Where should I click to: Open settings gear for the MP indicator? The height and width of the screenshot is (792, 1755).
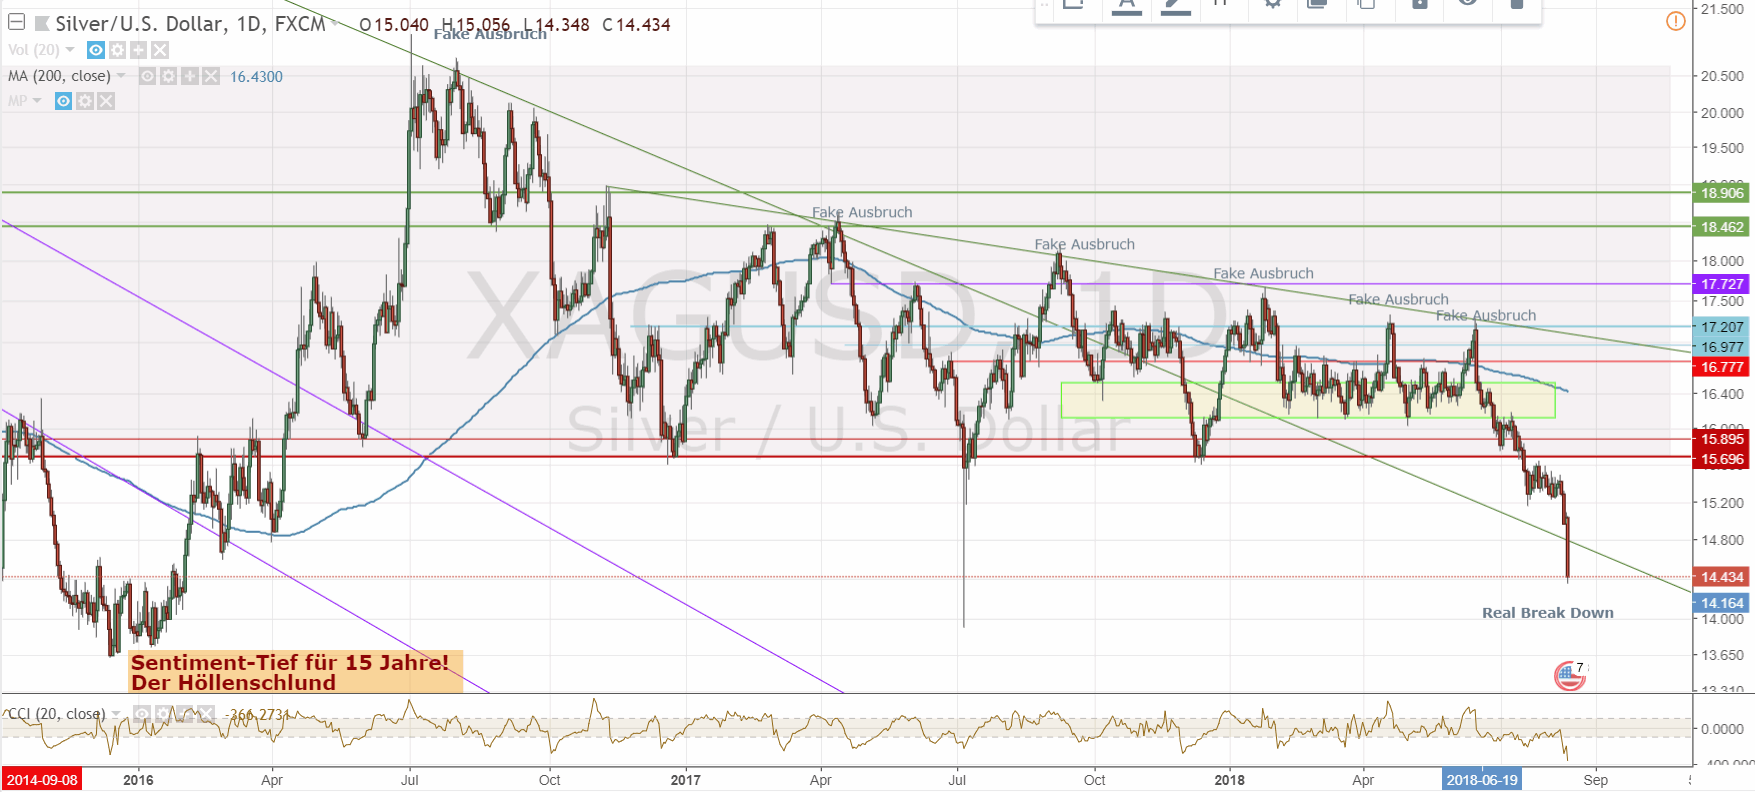tap(85, 101)
